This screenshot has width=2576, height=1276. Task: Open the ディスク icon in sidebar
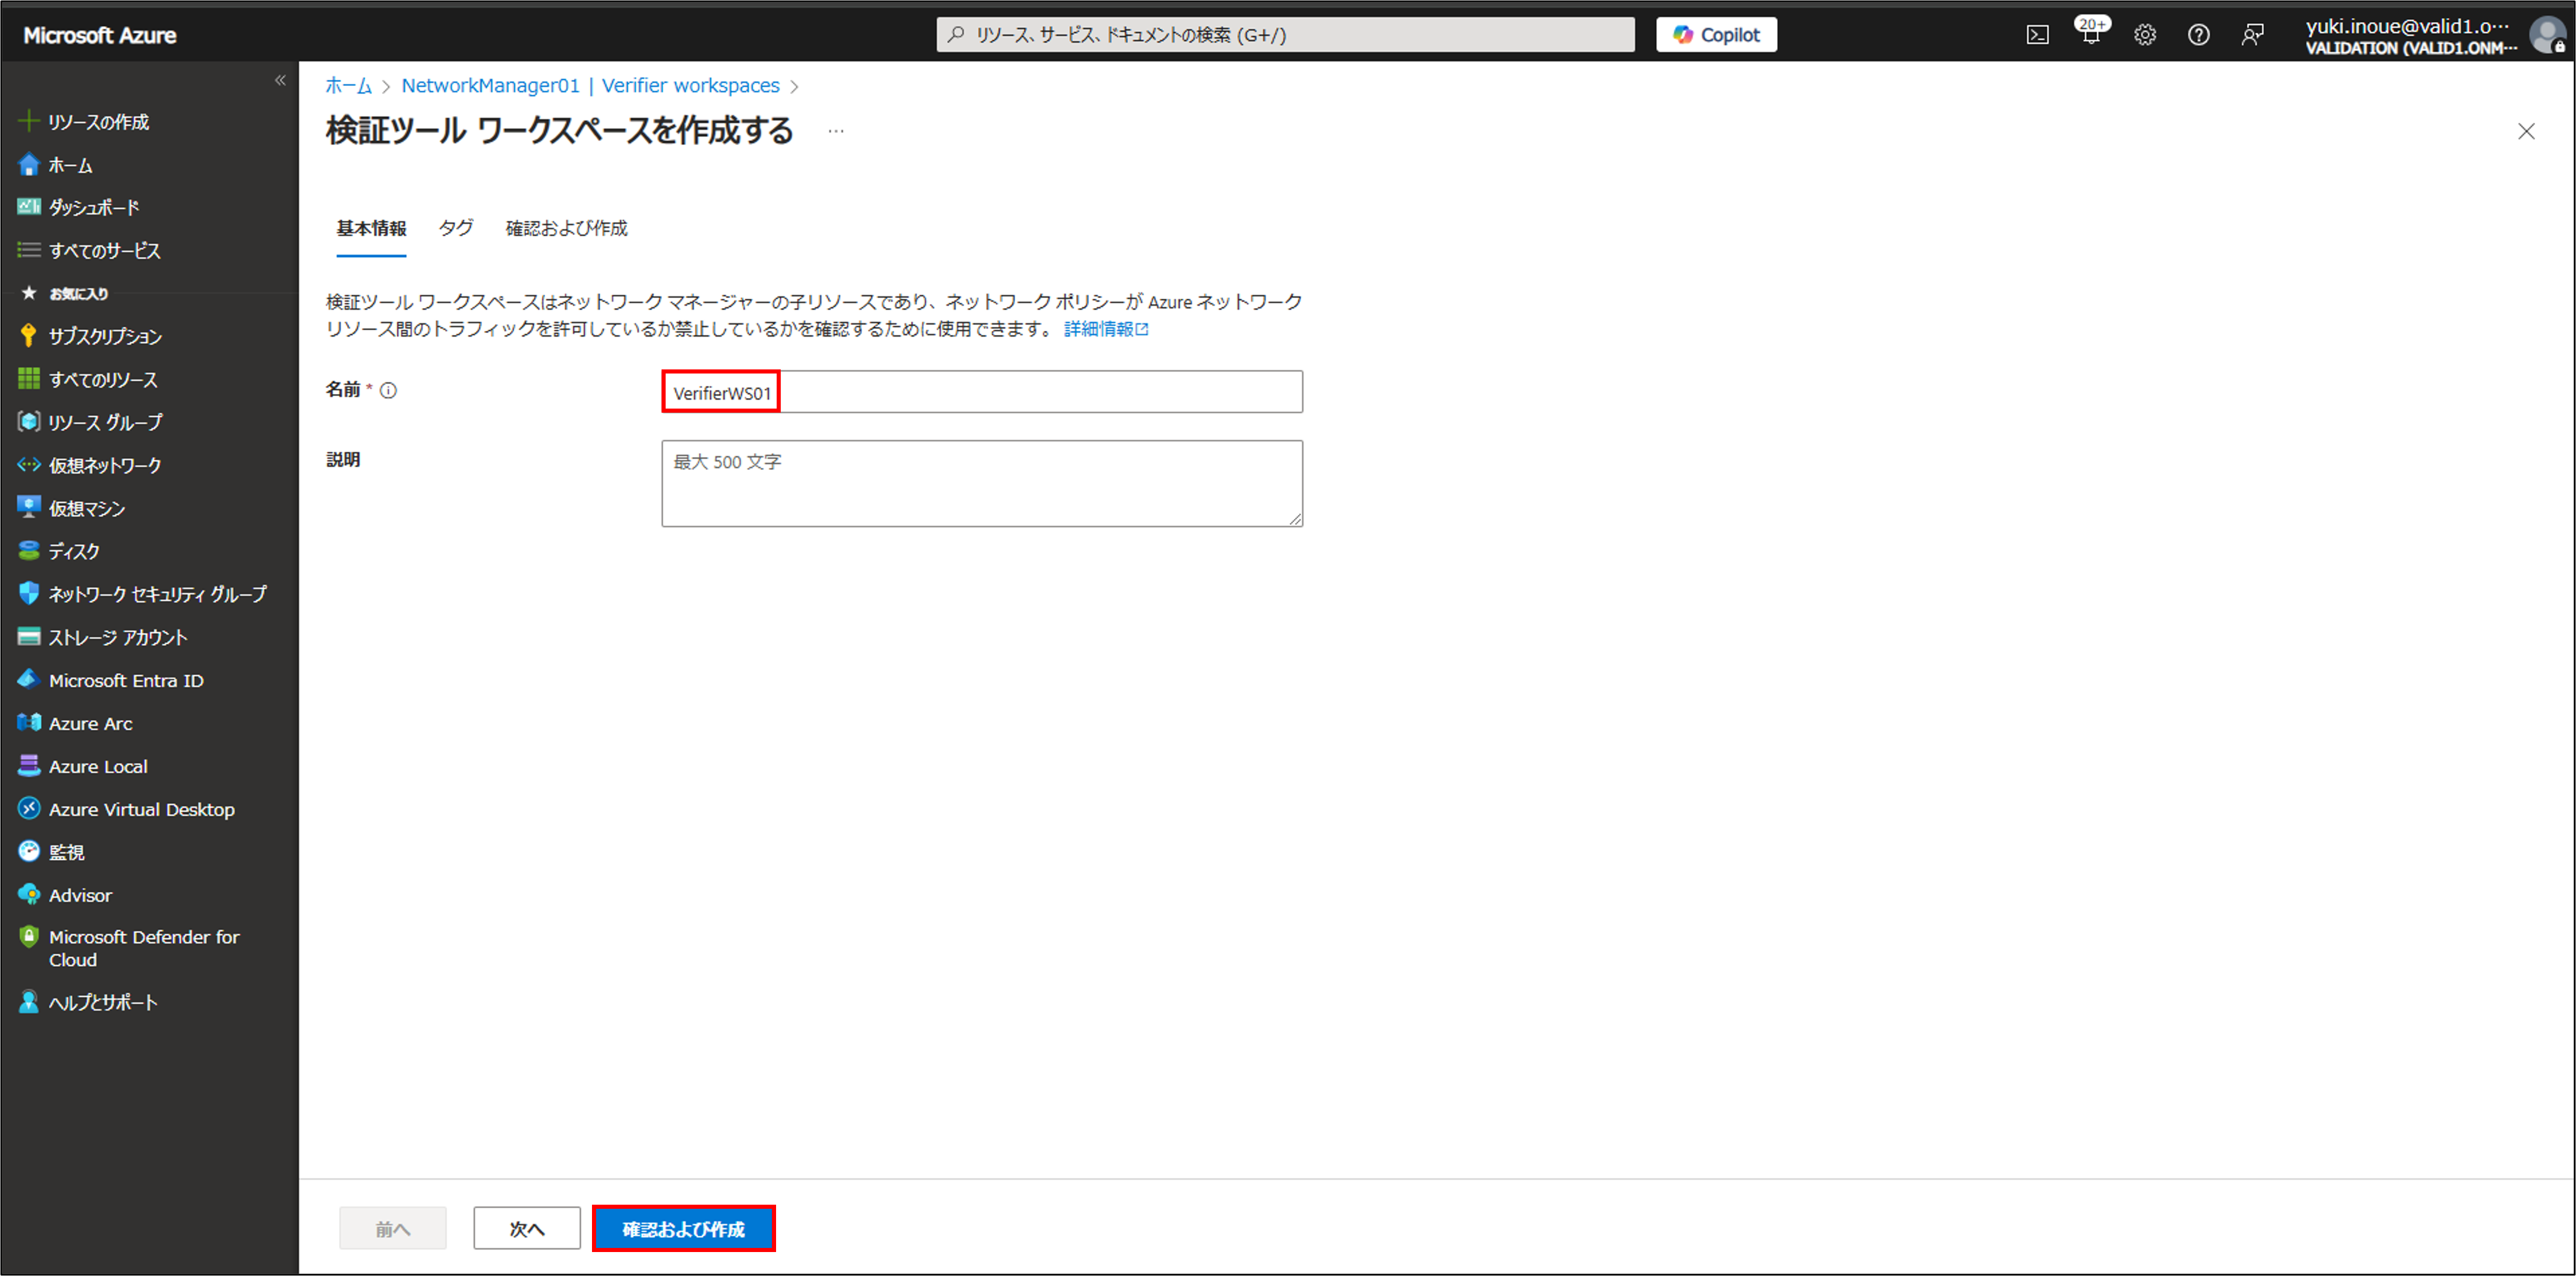click(x=29, y=551)
